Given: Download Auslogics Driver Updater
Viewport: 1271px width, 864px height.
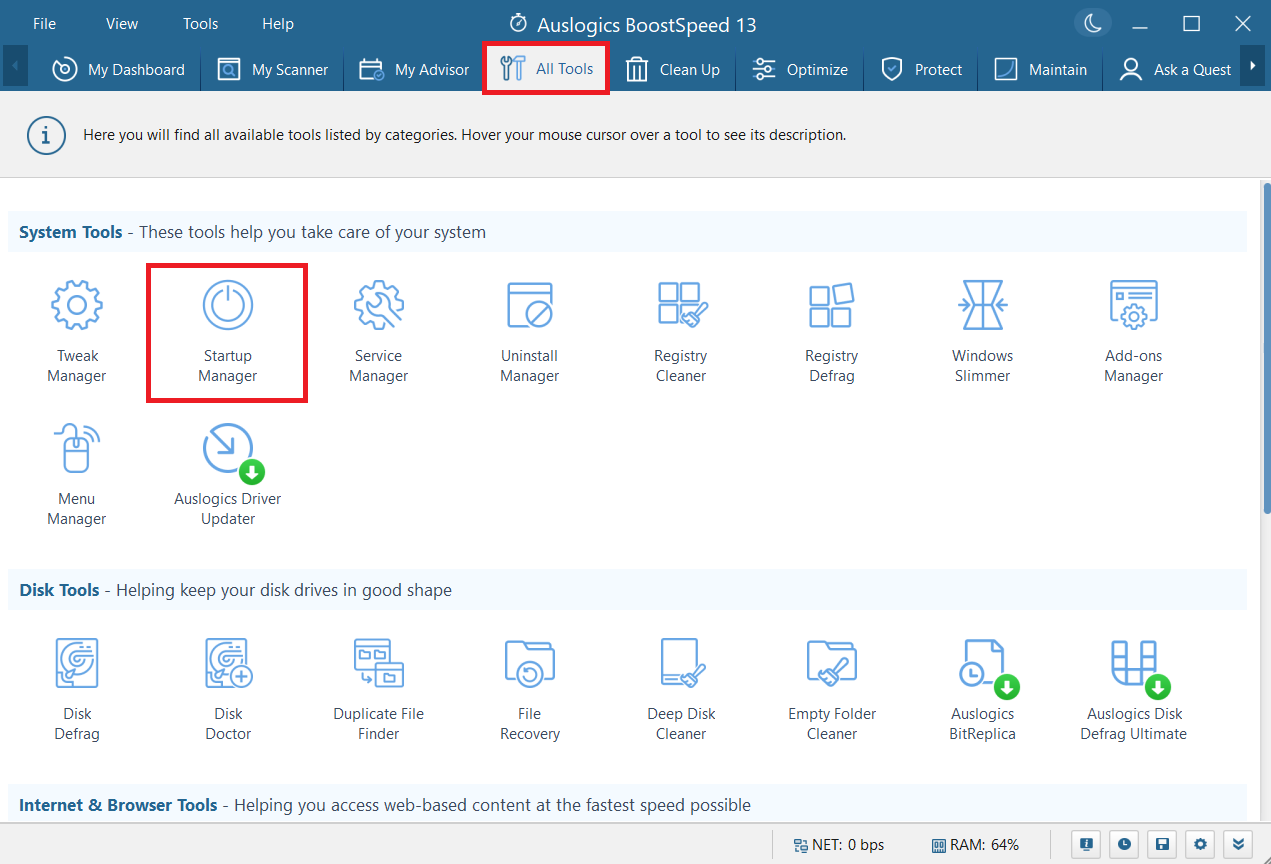Looking at the screenshot, I should (x=228, y=475).
